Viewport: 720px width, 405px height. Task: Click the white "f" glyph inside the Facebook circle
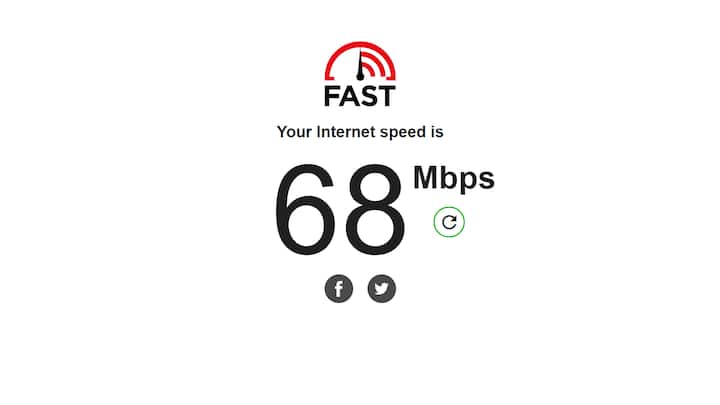point(339,289)
